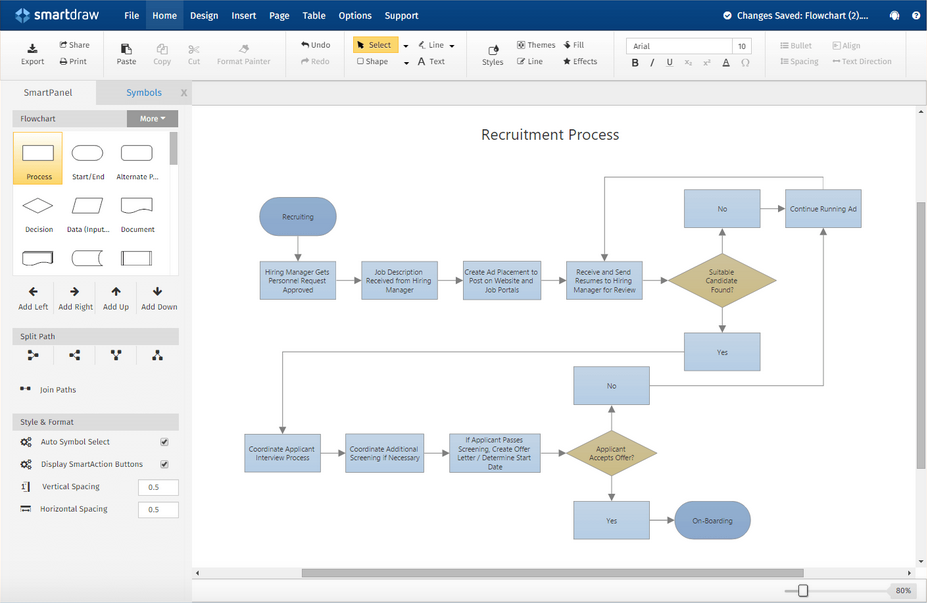Screen dimensions: 927x603
Task: Click the Paste button
Action: coord(126,54)
